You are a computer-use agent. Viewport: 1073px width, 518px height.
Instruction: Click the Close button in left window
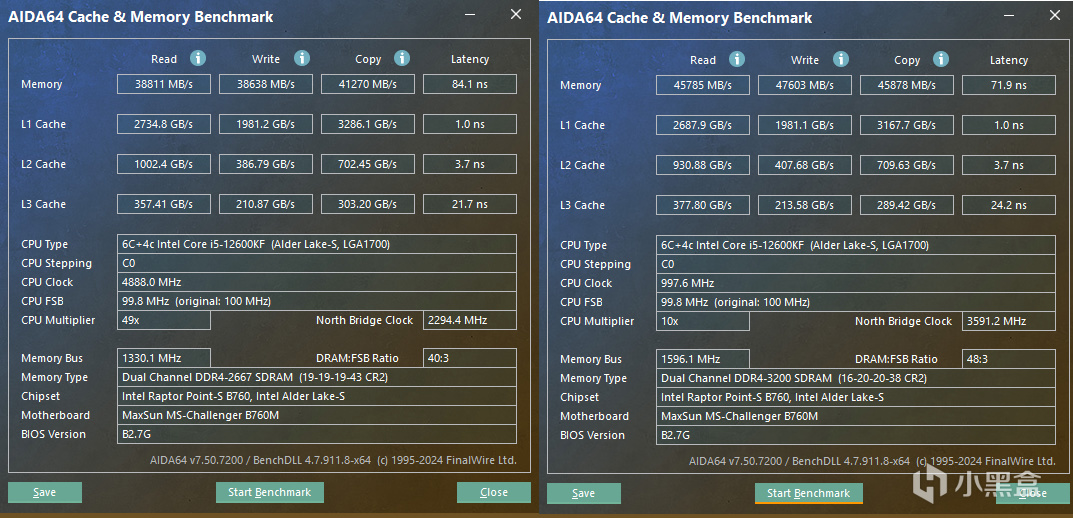(x=493, y=492)
